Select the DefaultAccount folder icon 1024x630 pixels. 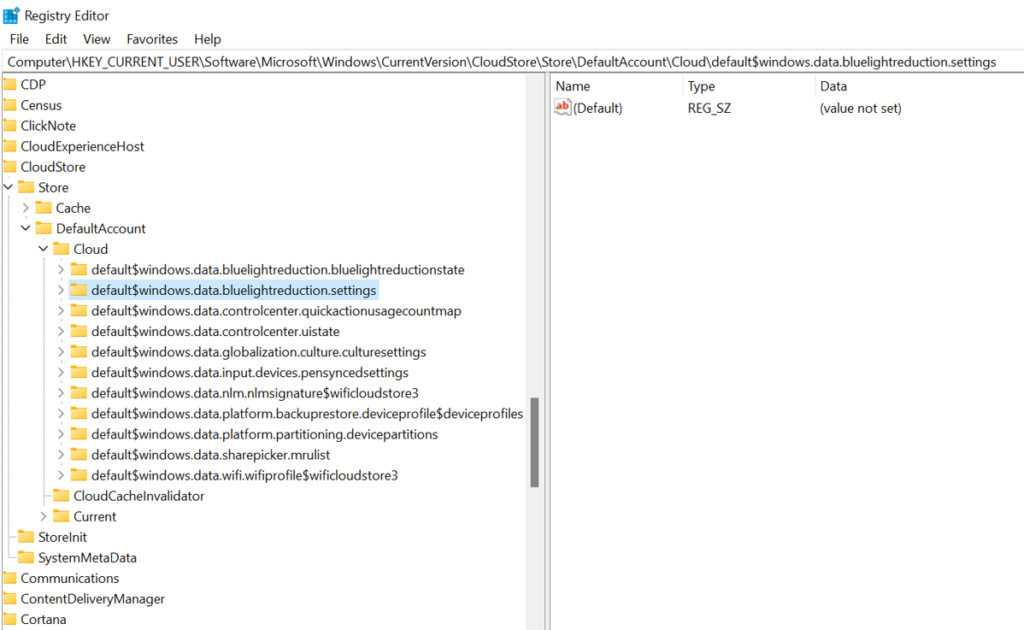pyautogui.click(x=44, y=228)
